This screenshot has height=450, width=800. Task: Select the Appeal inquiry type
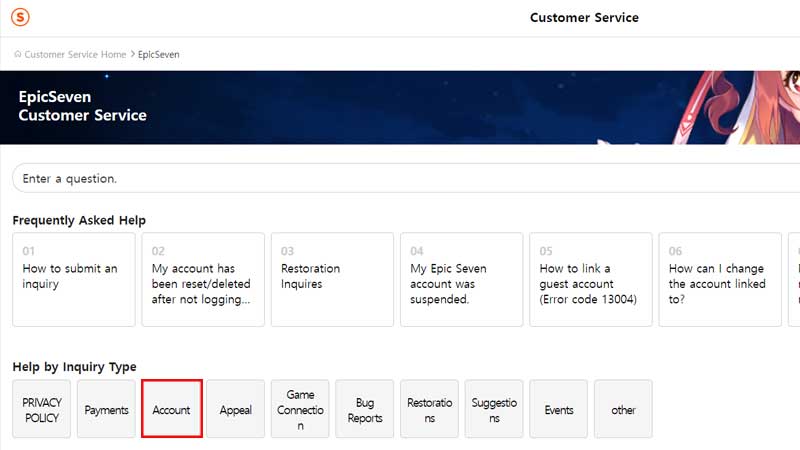coord(236,409)
